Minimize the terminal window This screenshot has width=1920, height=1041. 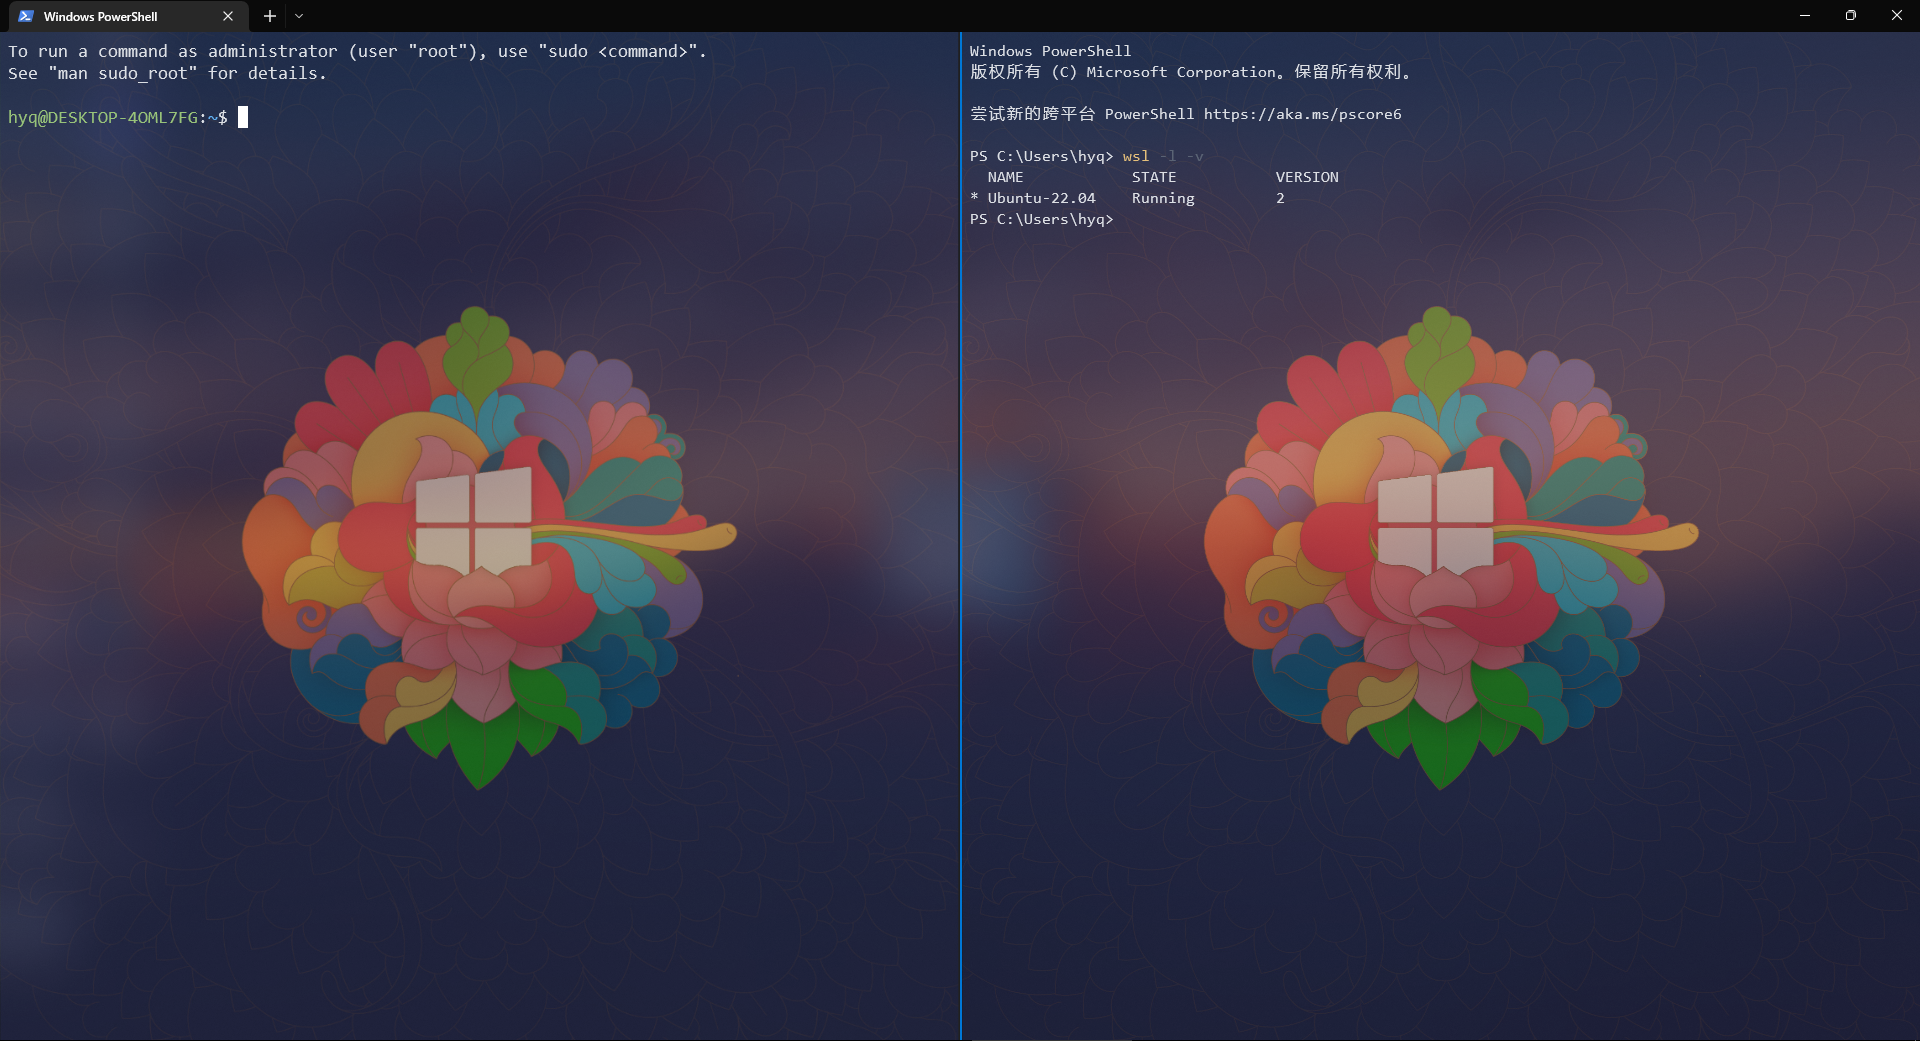[x=1805, y=16]
